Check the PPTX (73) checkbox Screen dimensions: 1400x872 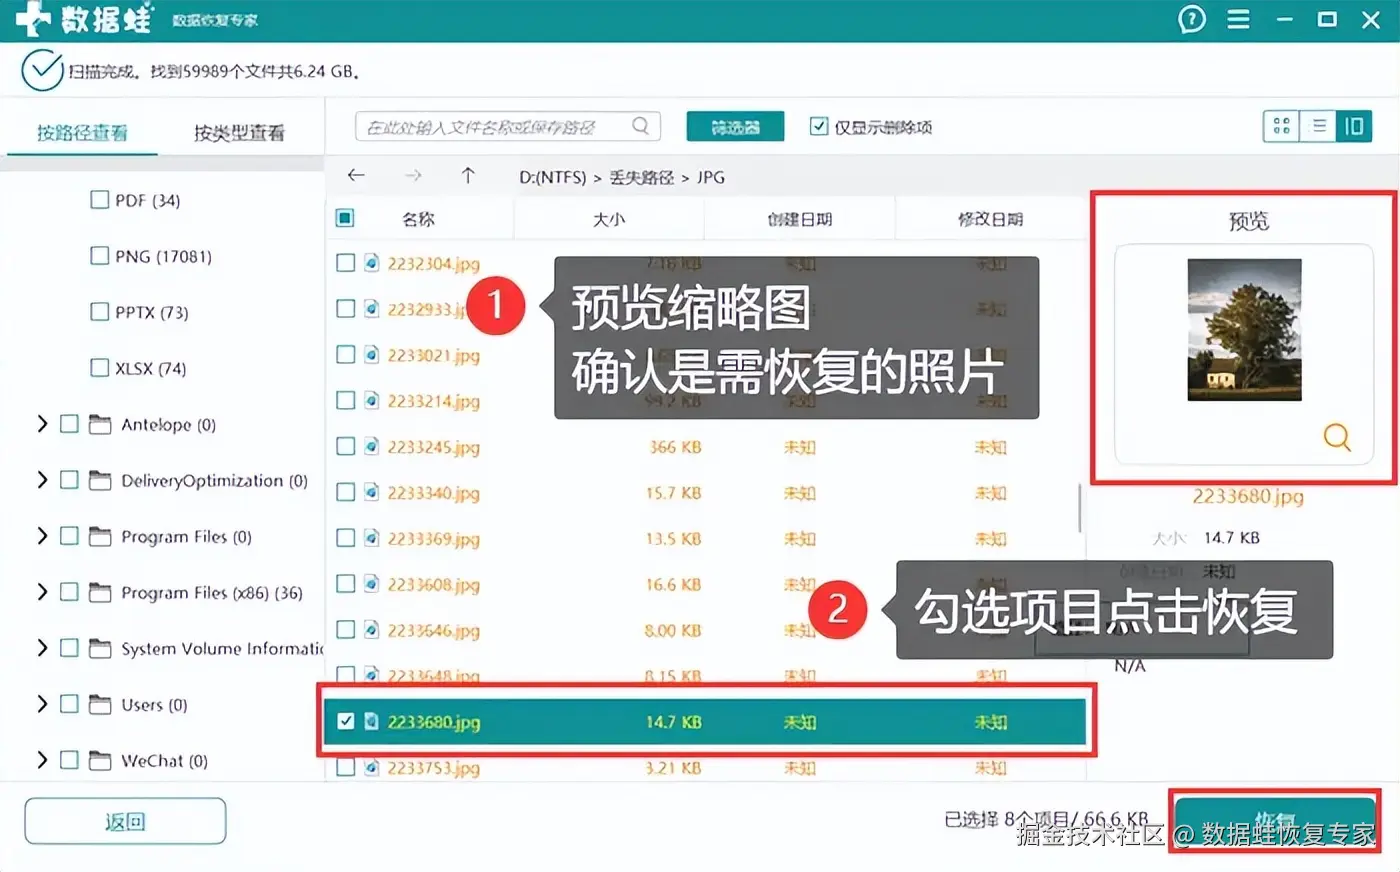pos(100,312)
